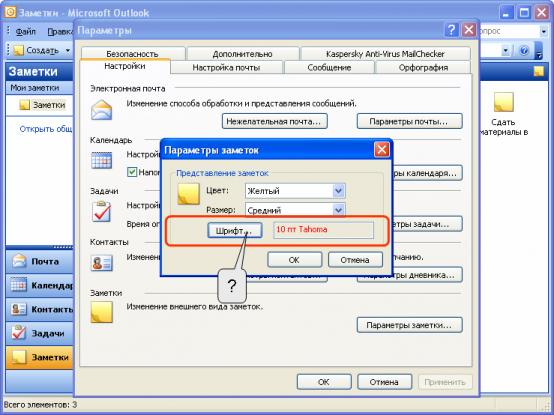Close the Параметры dialog with red X

pos(468,30)
